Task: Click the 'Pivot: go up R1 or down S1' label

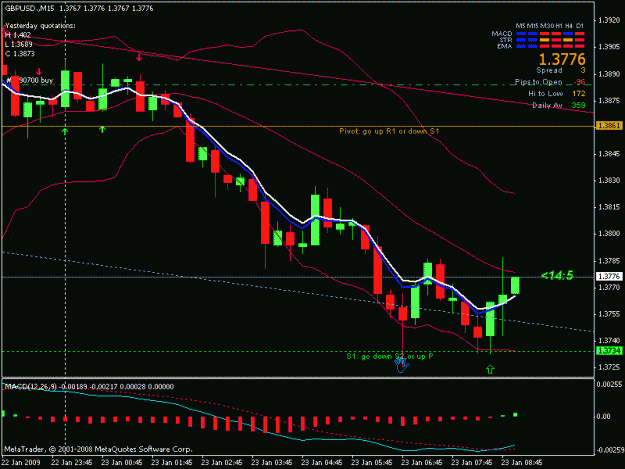Action: [389, 131]
